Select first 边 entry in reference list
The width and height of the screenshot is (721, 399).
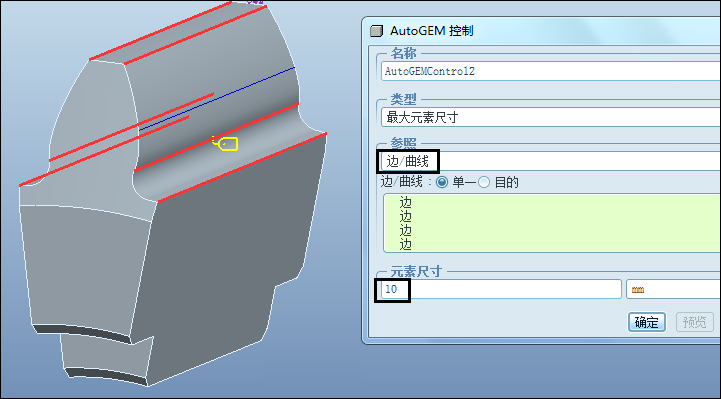(x=406, y=202)
